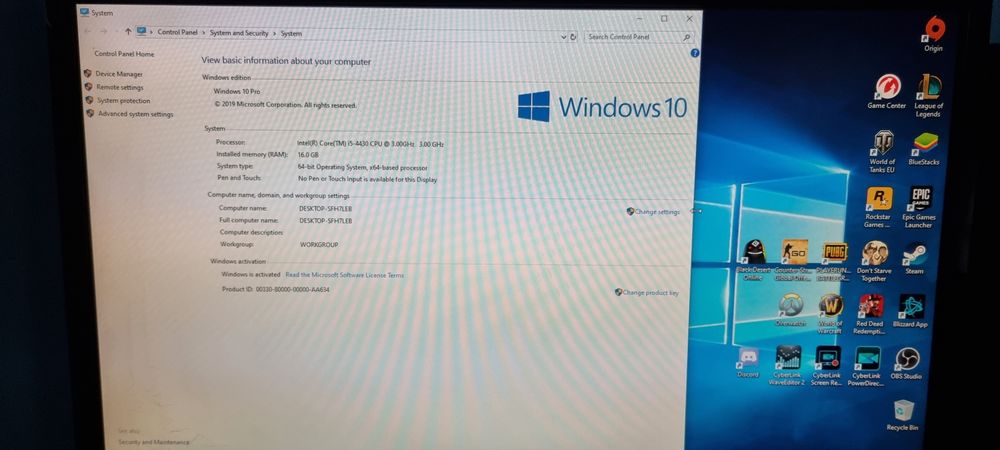
Task: Click the WORKGROUP value text
Action: 319,245
